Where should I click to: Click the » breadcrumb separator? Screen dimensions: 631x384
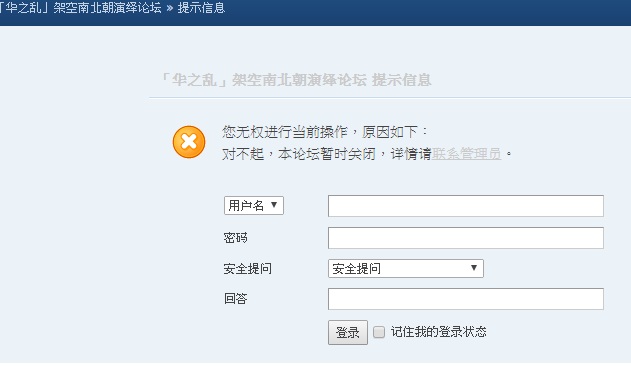(169, 8)
